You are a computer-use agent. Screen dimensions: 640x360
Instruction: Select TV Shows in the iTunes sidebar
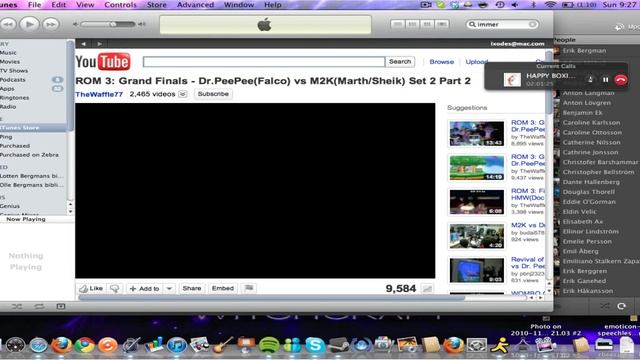point(14,71)
